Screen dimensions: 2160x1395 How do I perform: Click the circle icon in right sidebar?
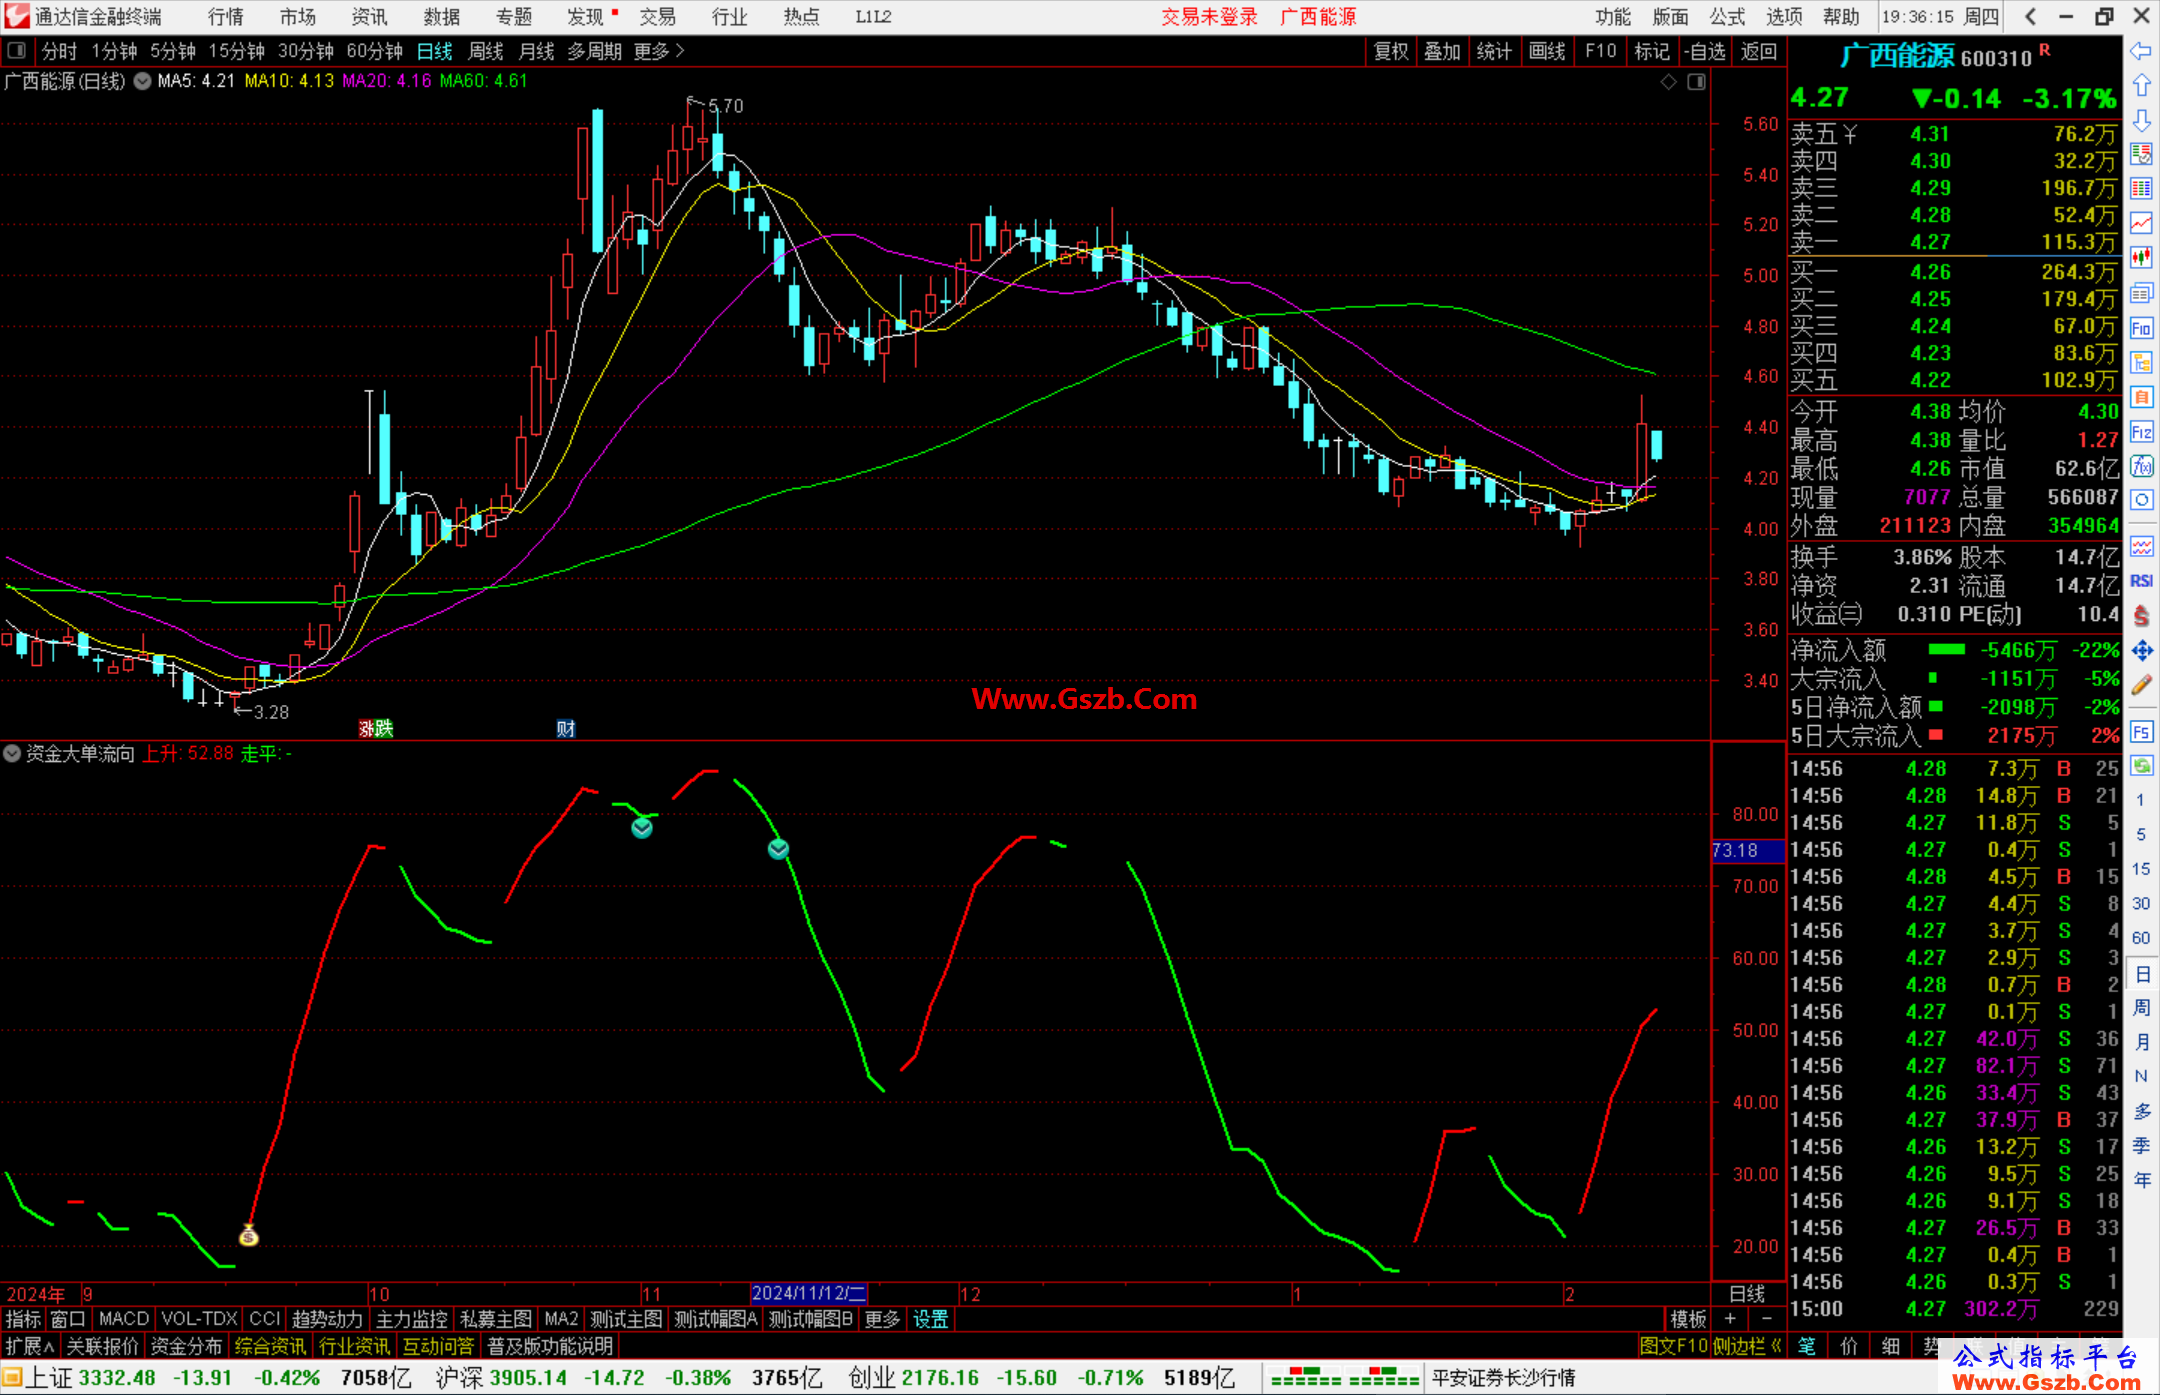coord(2141,500)
